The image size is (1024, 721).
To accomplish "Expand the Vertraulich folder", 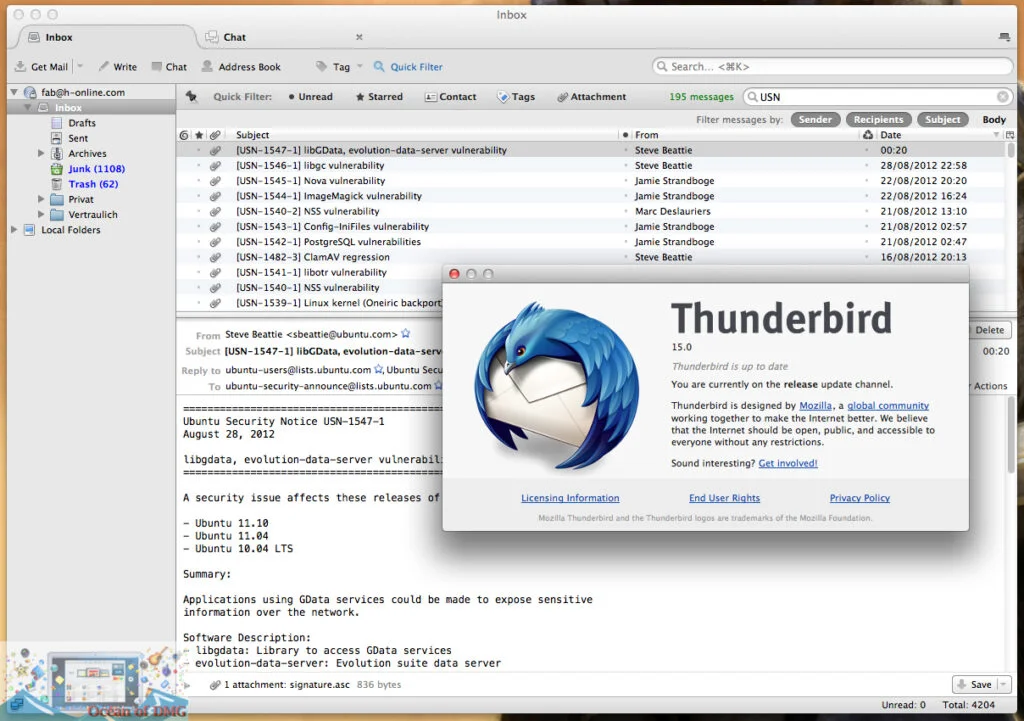I will pyautogui.click(x=41, y=214).
